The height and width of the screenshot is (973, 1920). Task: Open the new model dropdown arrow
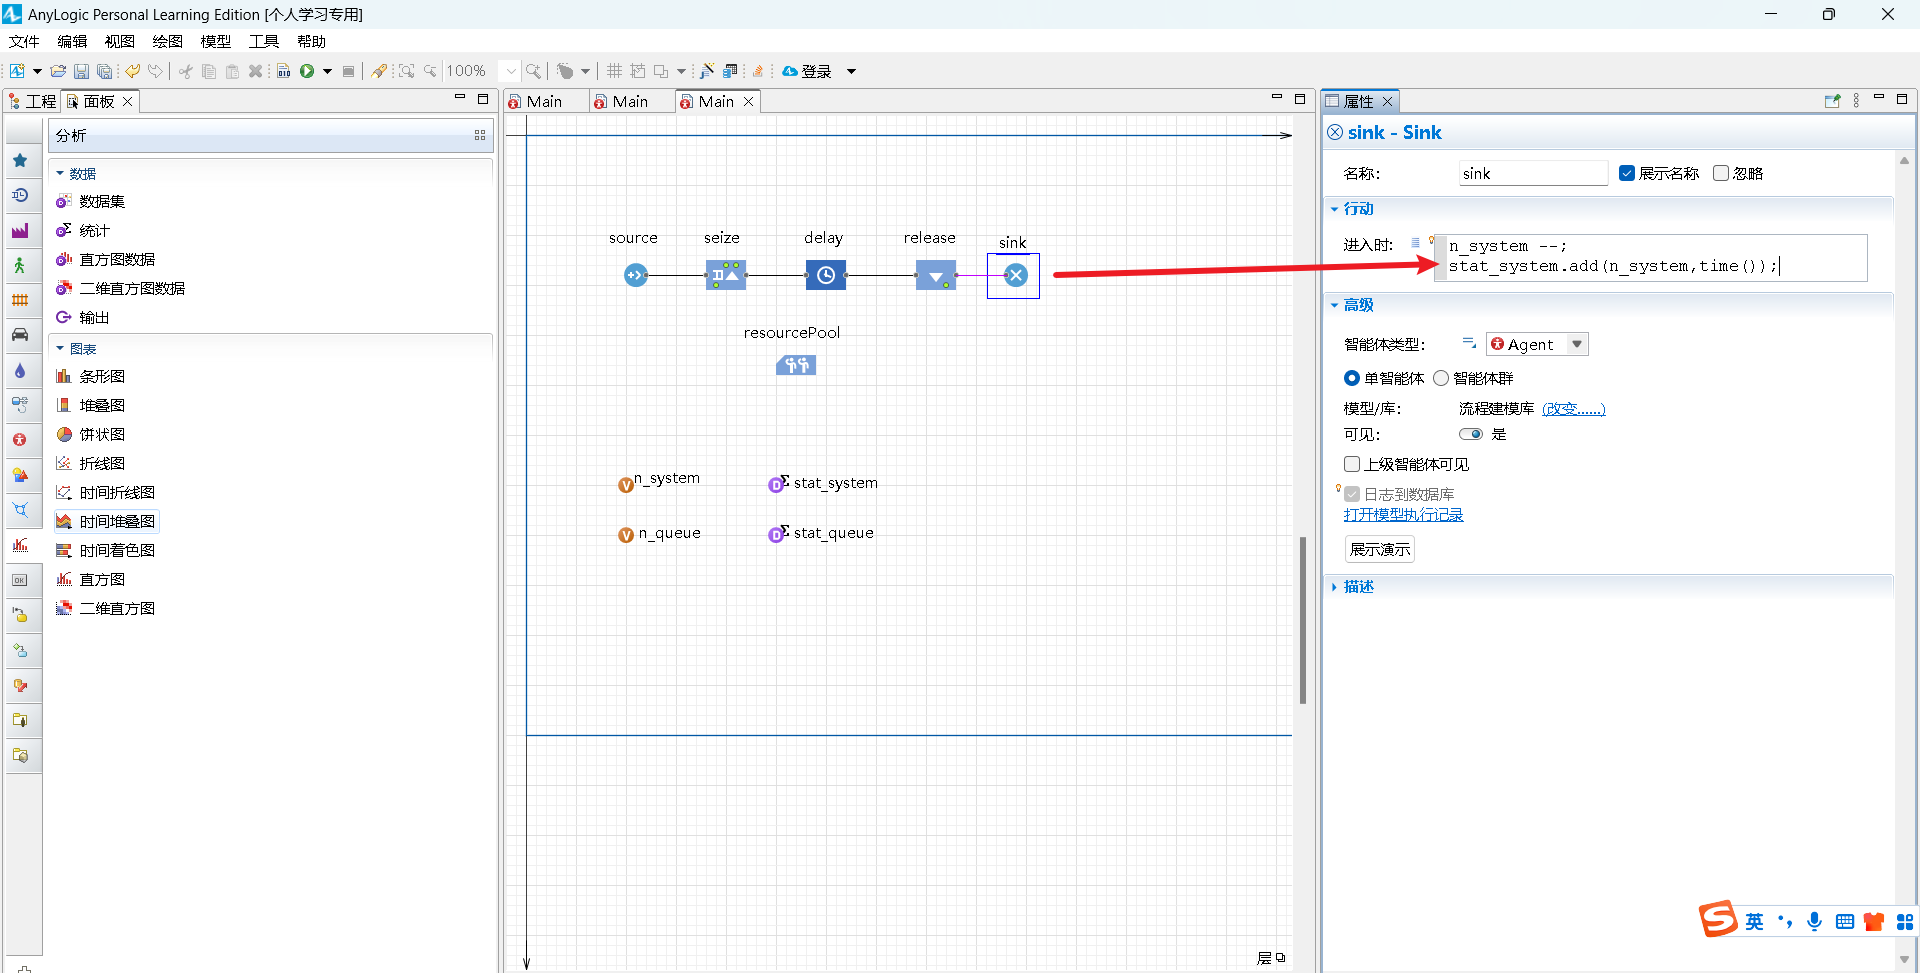pos(37,71)
